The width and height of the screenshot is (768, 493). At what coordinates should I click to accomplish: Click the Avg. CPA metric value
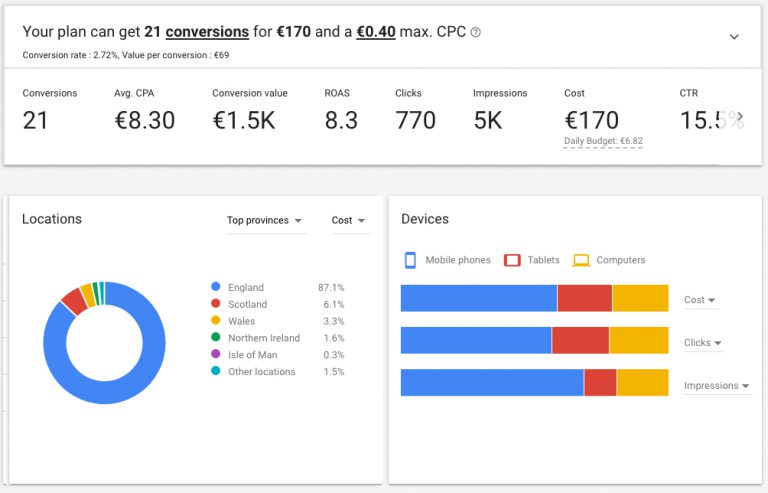click(x=144, y=121)
